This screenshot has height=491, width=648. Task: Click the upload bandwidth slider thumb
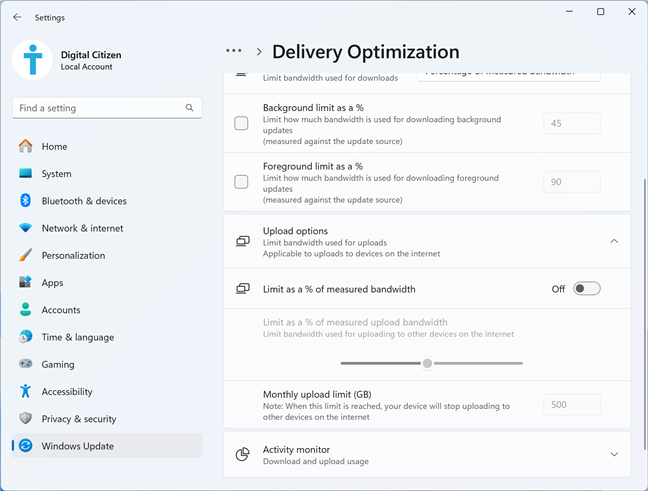pos(427,363)
